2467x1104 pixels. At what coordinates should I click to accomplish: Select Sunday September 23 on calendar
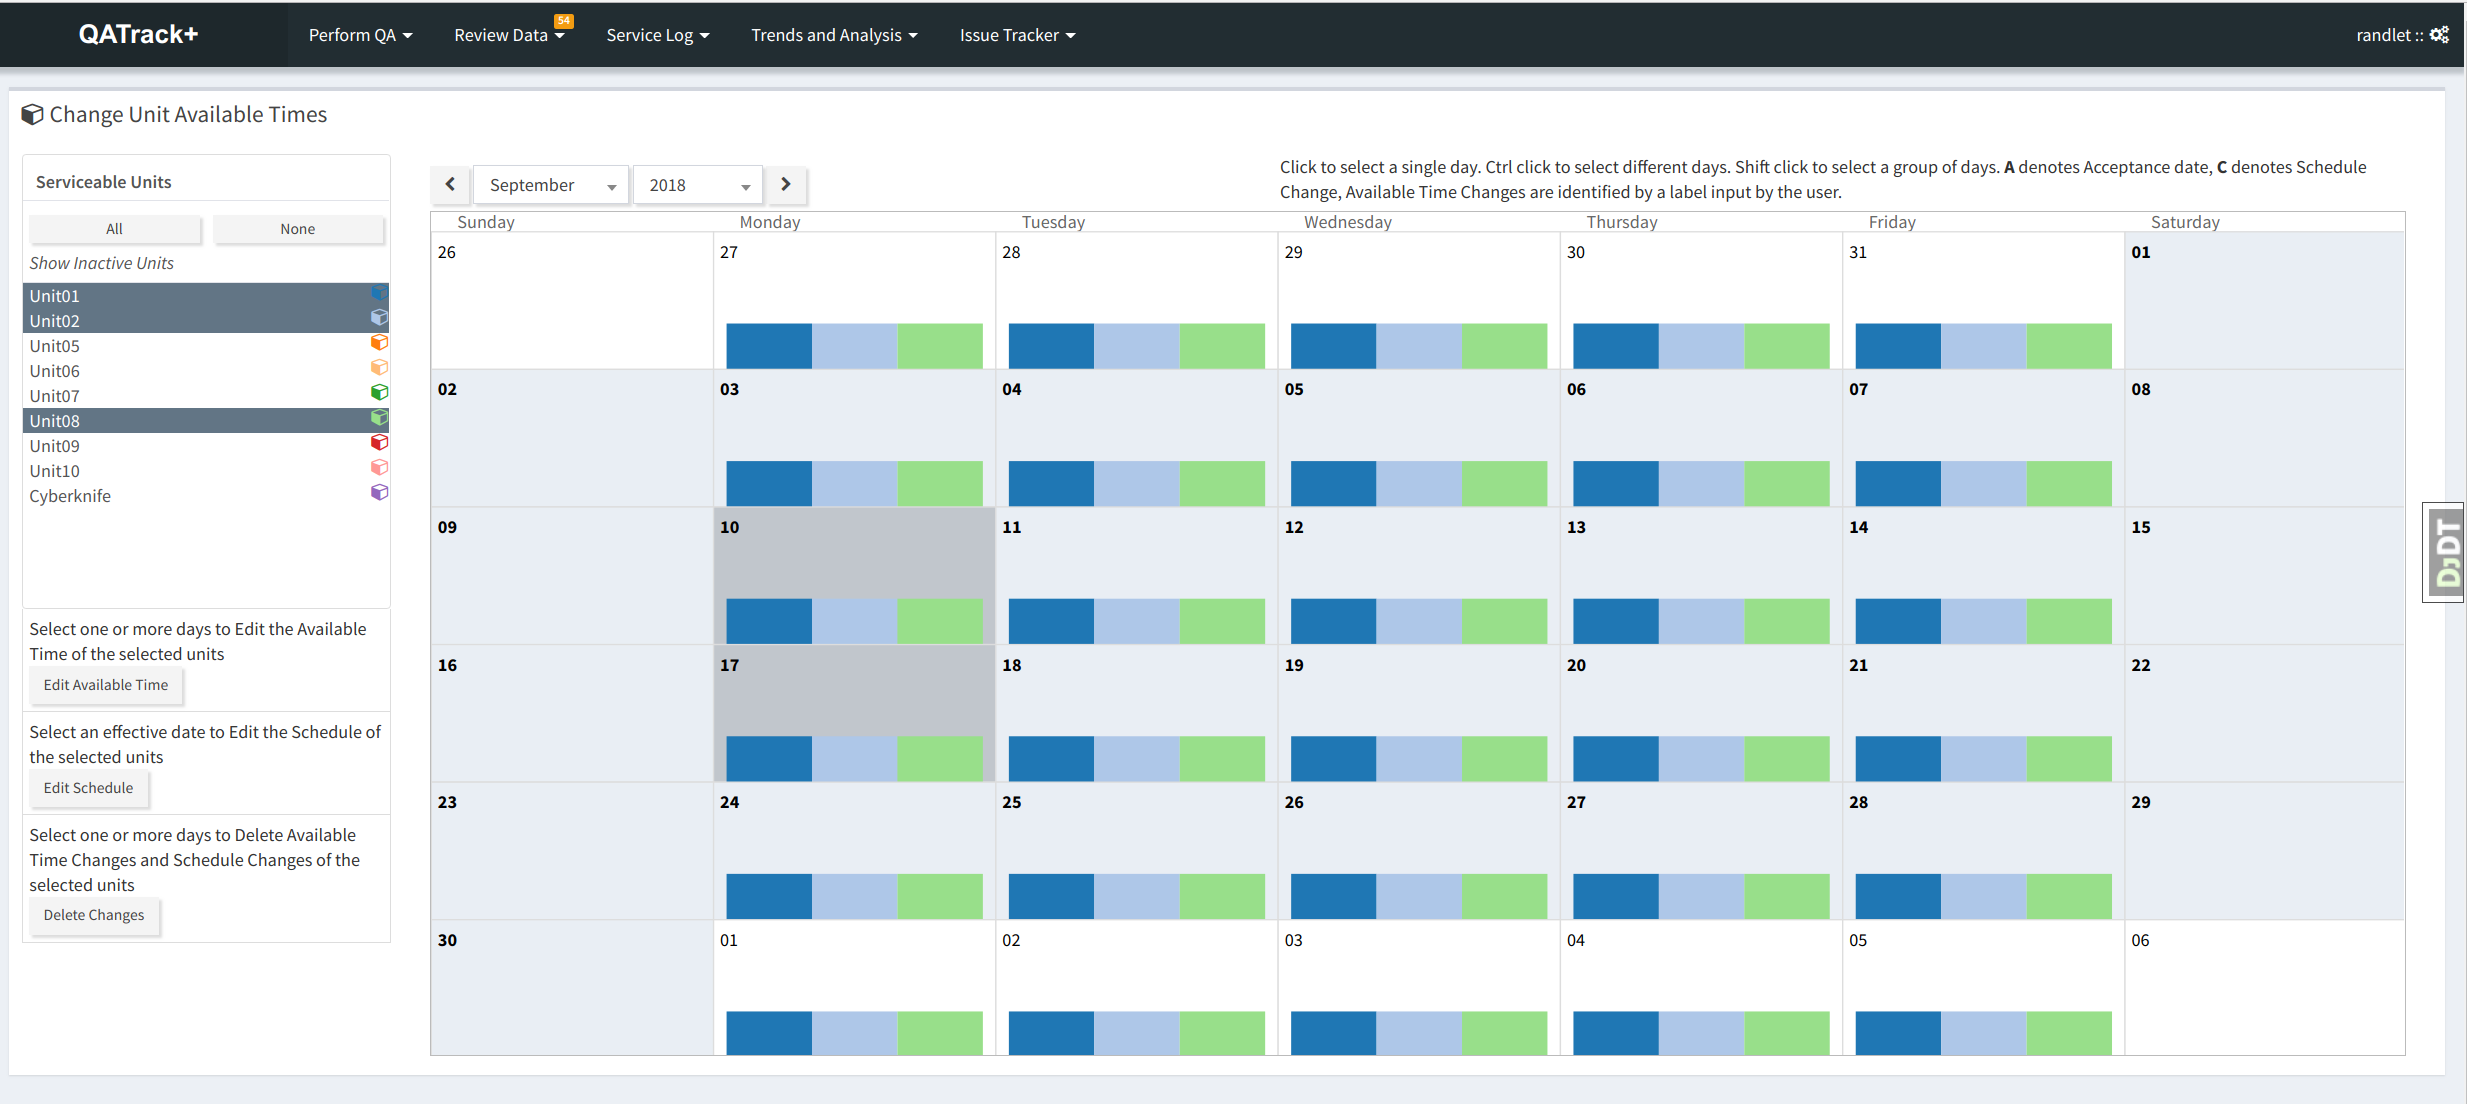572,851
